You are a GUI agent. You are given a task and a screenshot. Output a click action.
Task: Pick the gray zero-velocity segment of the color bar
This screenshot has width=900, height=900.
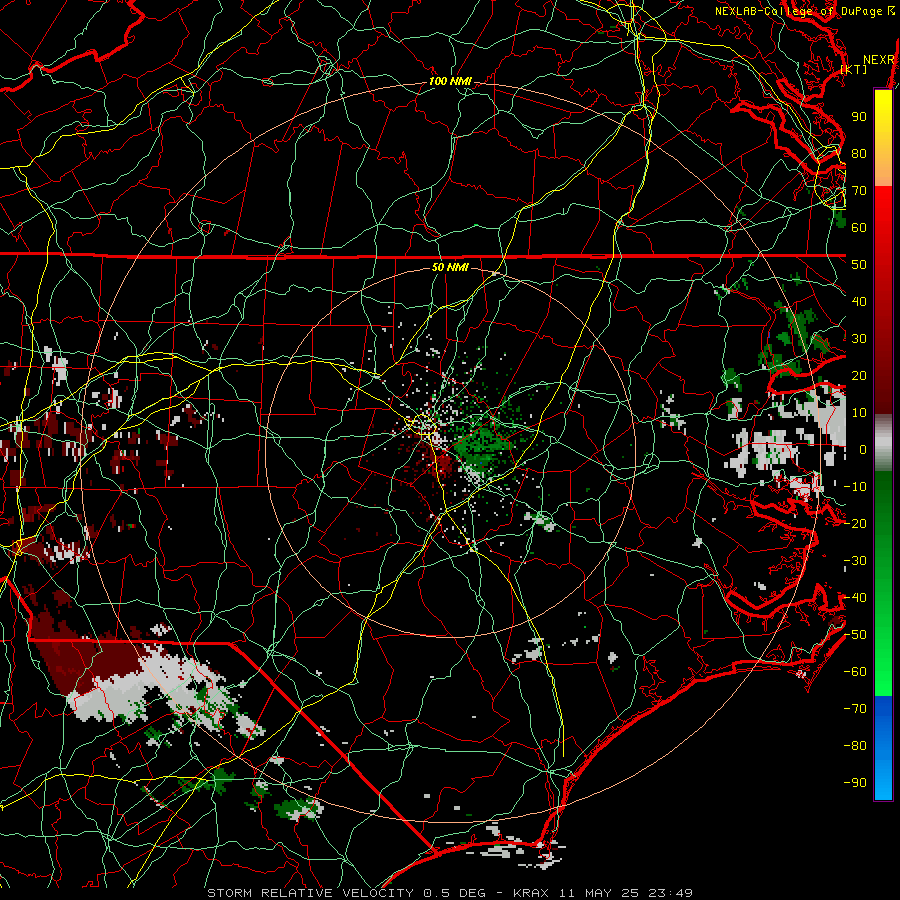pos(883,443)
